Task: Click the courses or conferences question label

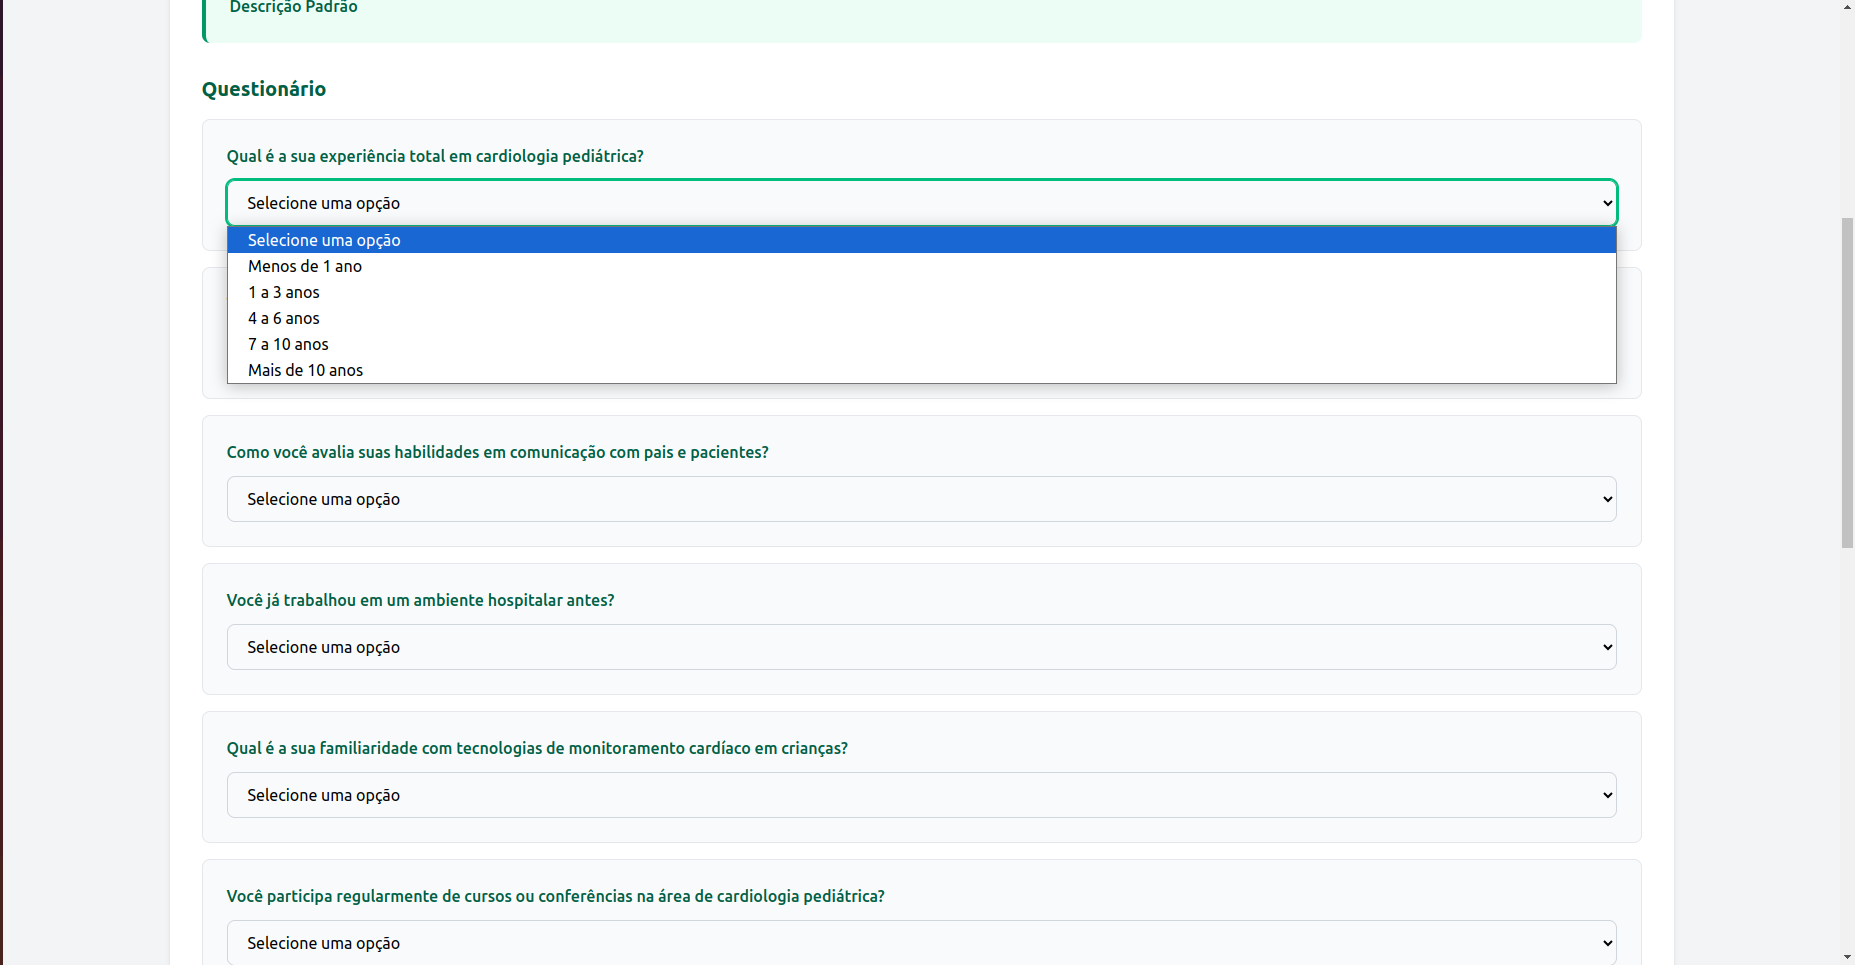Action: (x=555, y=896)
